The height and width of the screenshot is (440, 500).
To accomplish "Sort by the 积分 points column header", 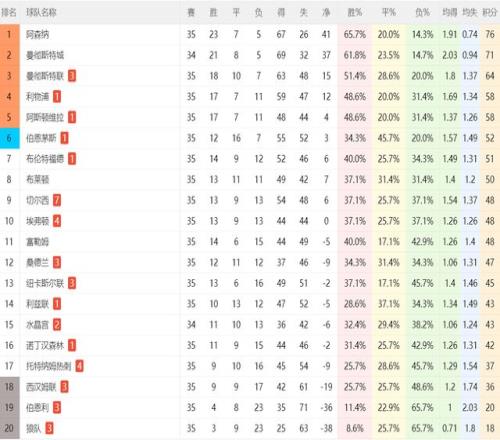I will 490,13.
